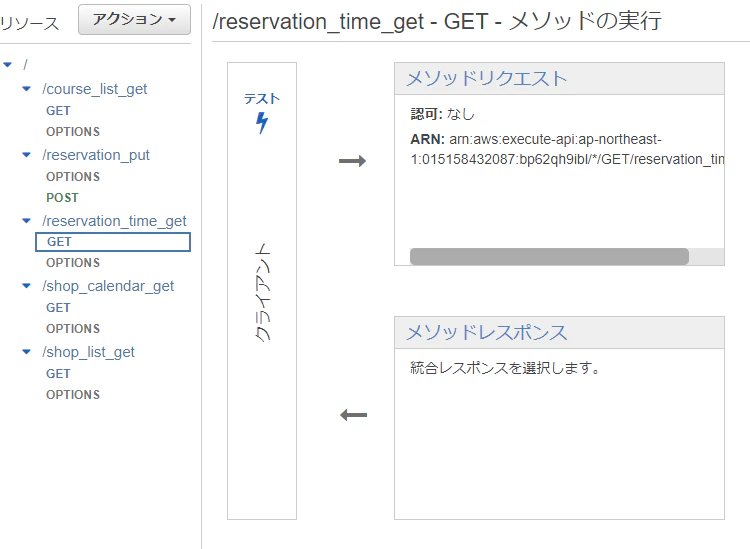
Task: Open GET method under /shop_calendar_get
Action: [58, 308]
